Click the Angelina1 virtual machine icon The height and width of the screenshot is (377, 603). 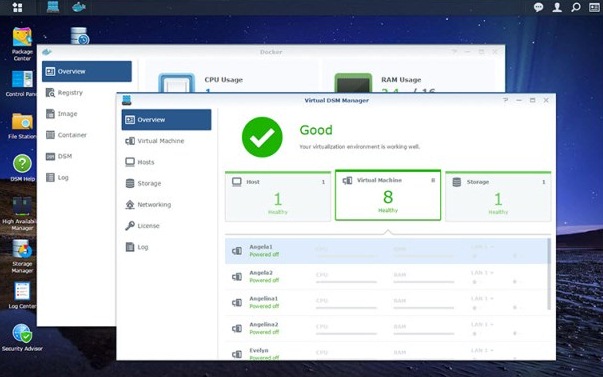(237, 303)
